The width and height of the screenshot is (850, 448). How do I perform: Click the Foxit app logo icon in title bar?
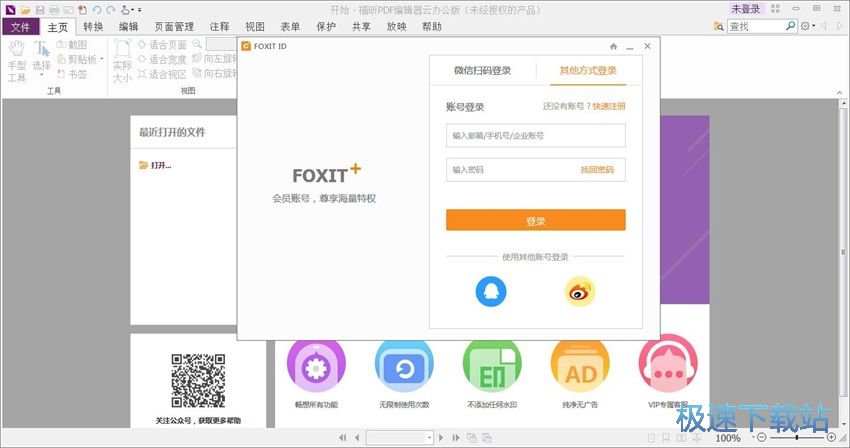click(x=10, y=9)
